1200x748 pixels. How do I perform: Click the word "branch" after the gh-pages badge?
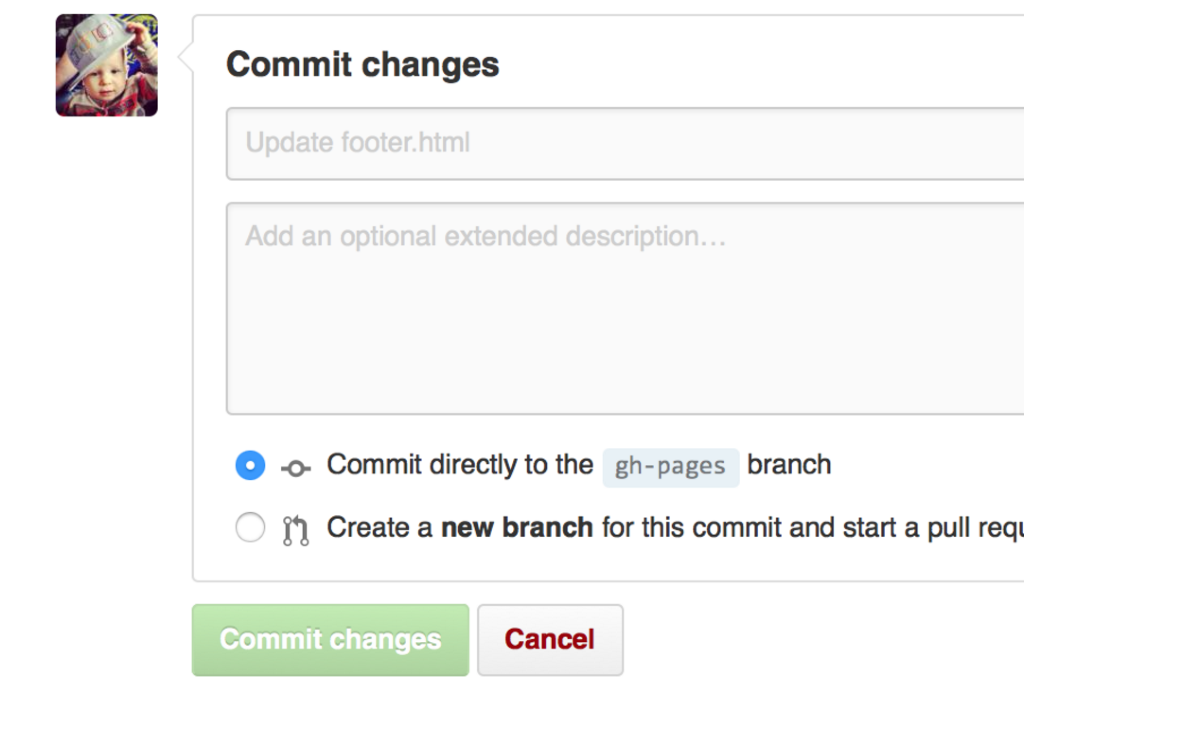789,465
